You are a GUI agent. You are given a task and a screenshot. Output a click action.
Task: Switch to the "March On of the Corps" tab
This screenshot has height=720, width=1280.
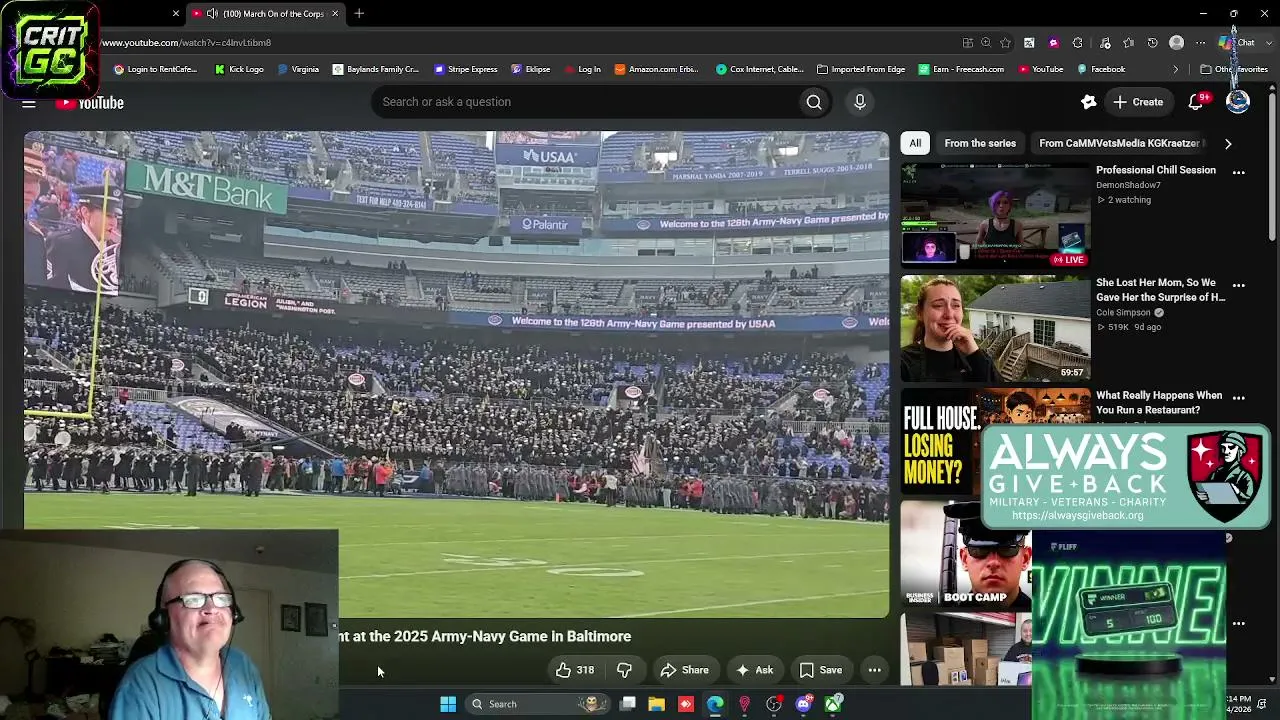tap(265, 14)
